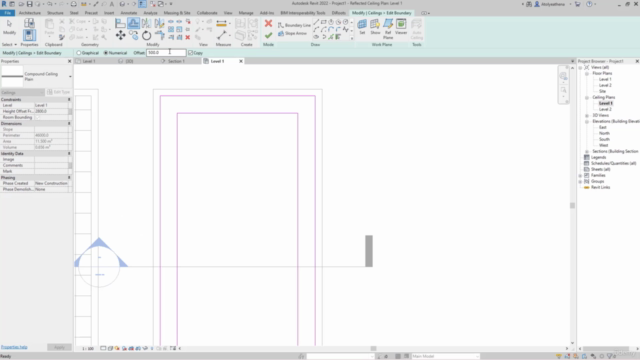Switch to the {3D} view tab
This screenshot has width=640, height=360.
click(129, 61)
